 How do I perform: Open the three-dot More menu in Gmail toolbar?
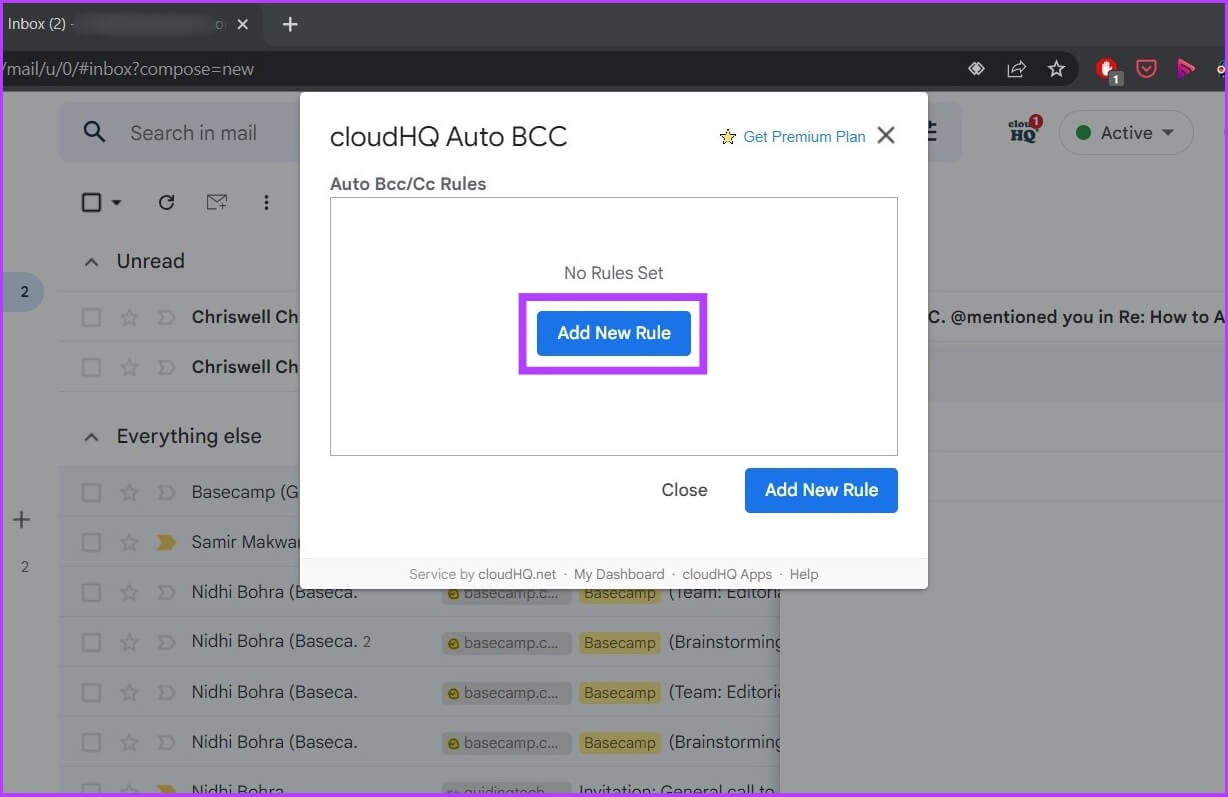click(x=266, y=202)
